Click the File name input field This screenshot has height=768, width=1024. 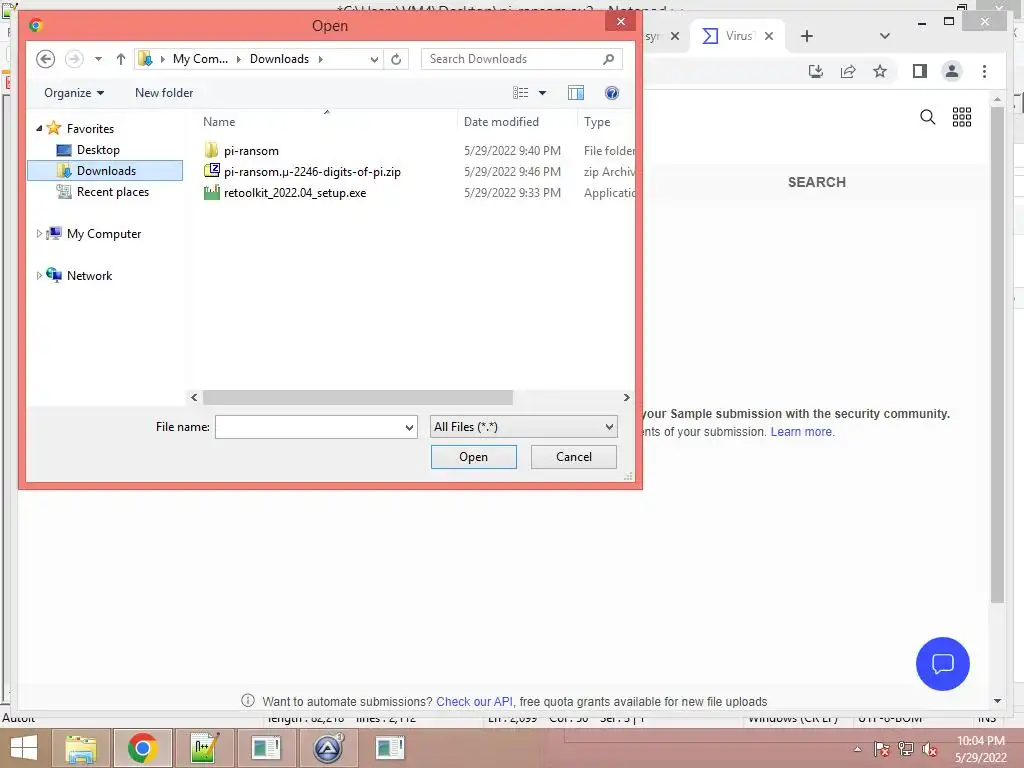click(309, 427)
